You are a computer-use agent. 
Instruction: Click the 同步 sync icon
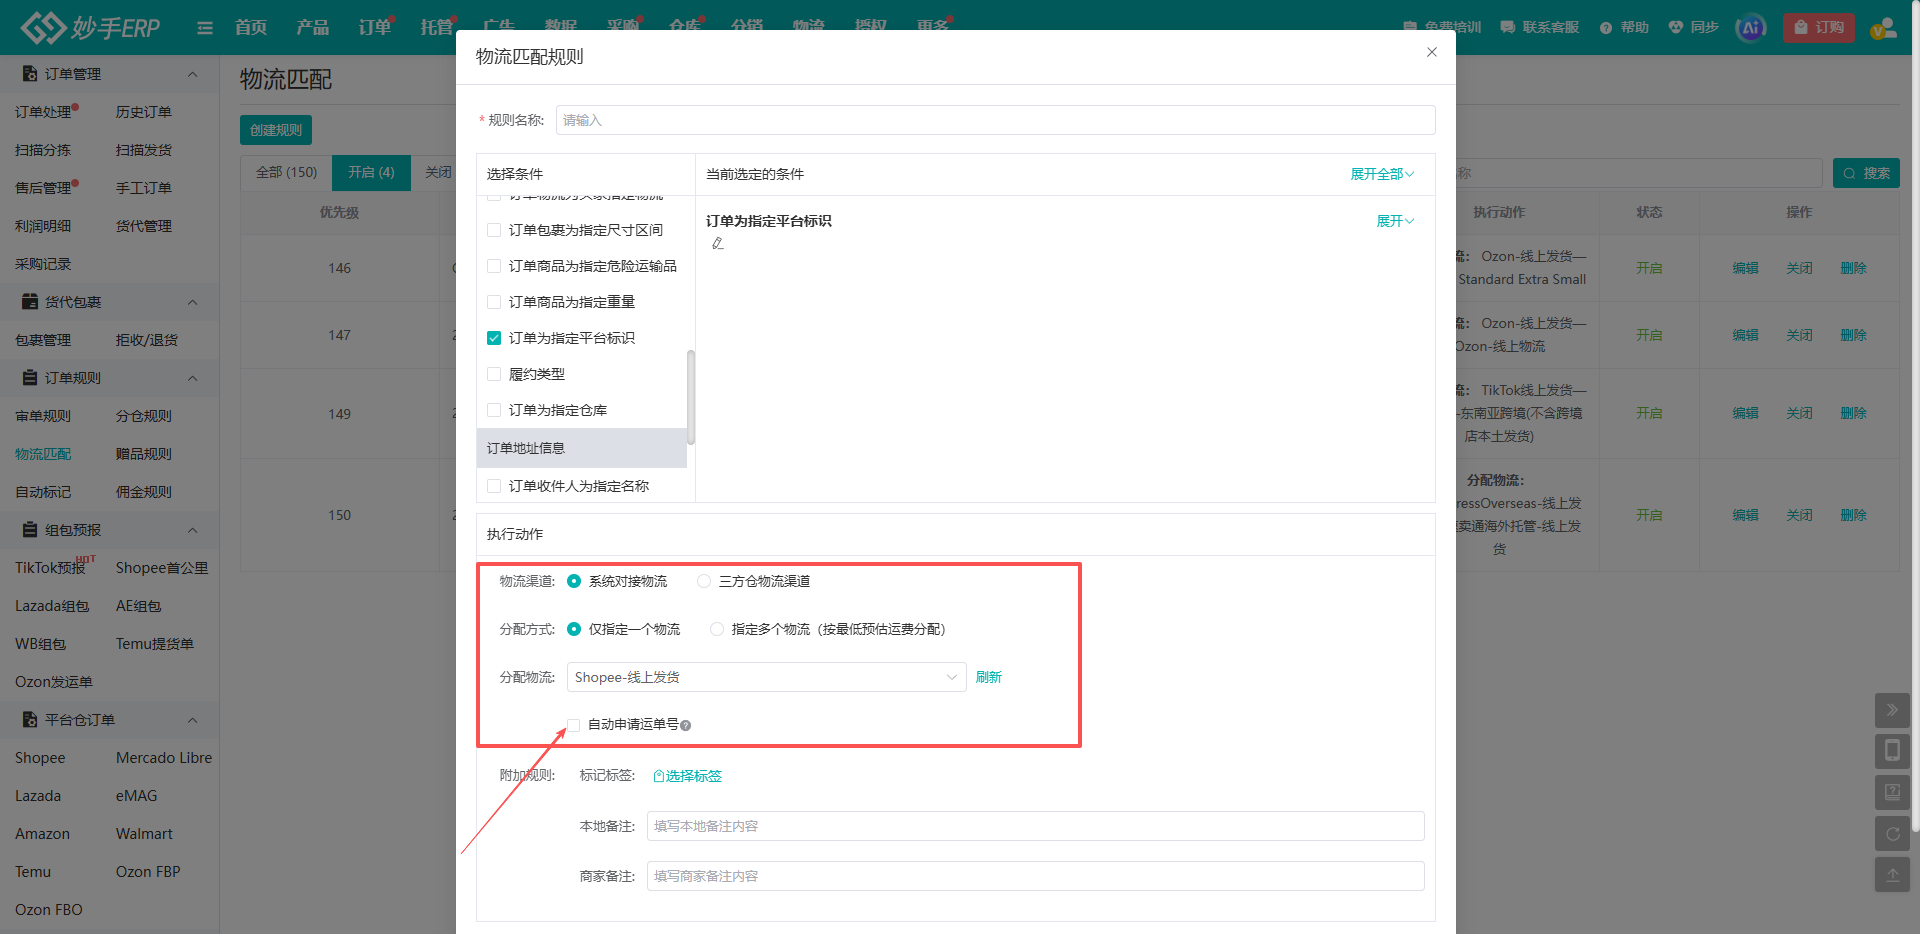point(1676,27)
